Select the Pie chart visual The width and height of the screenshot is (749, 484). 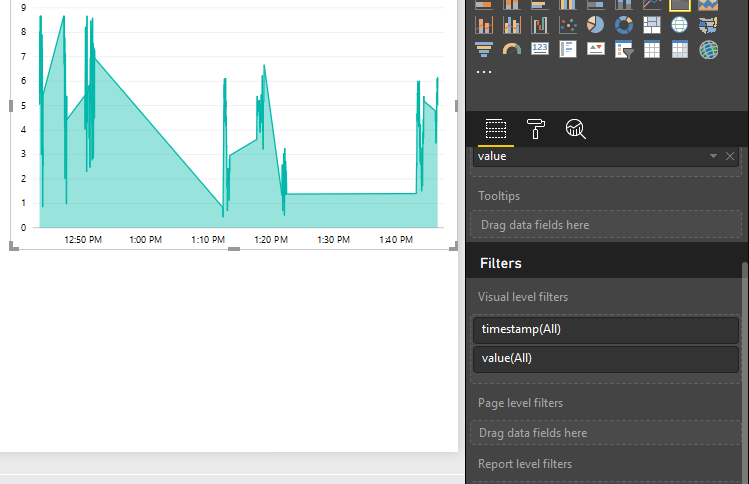point(596,25)
